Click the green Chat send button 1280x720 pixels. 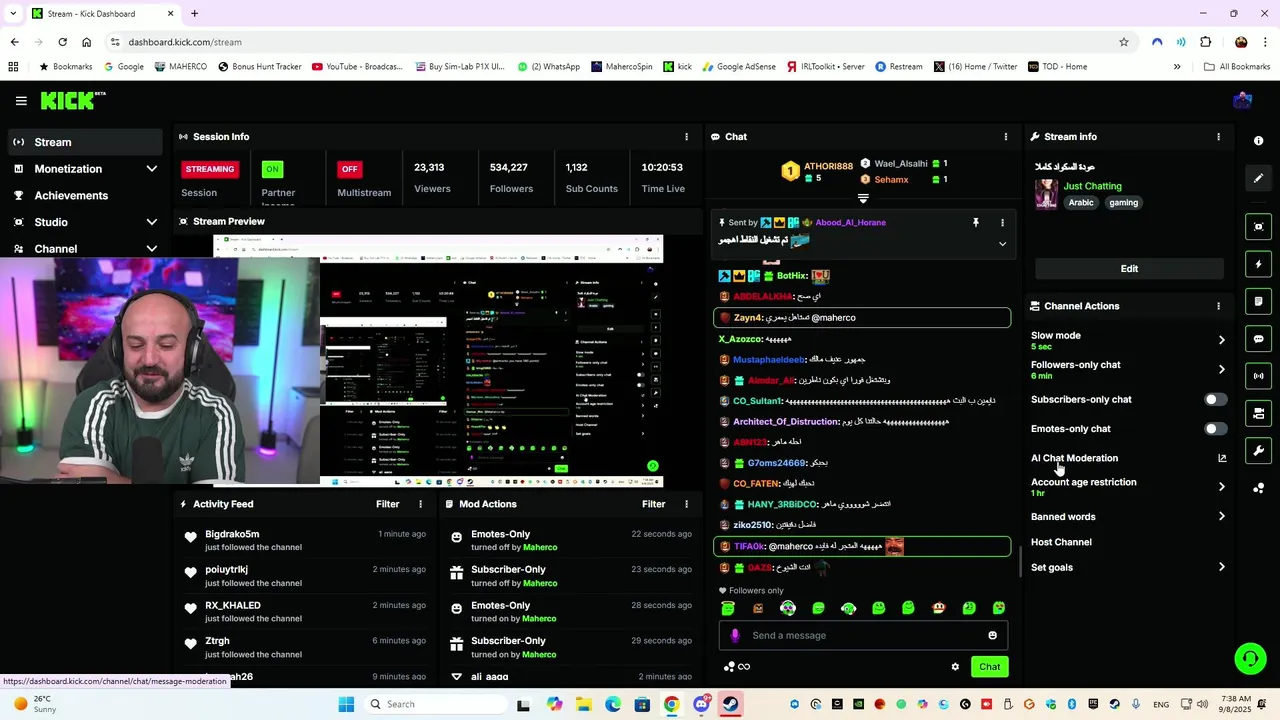pos(989,667)
